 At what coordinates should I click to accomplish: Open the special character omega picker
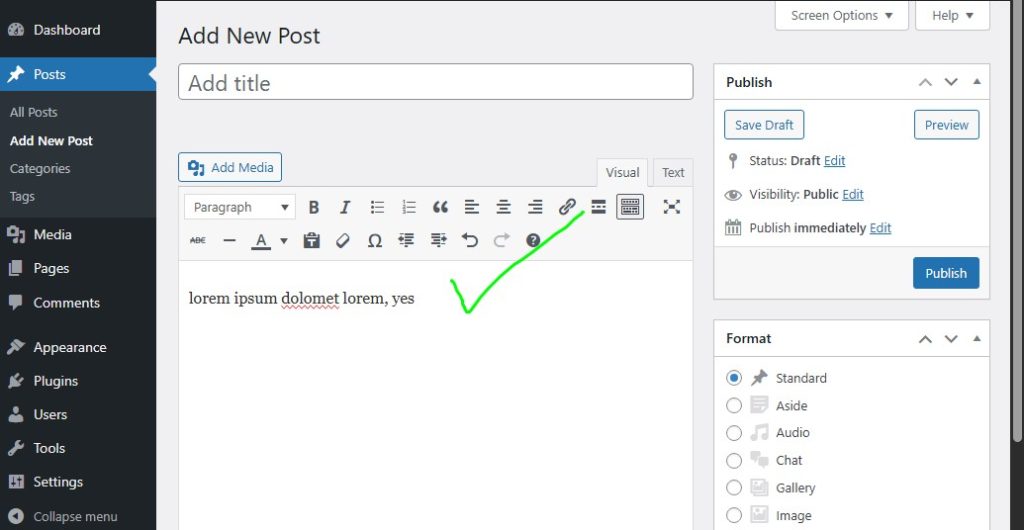pyautogui.click(x=374, y=241)
